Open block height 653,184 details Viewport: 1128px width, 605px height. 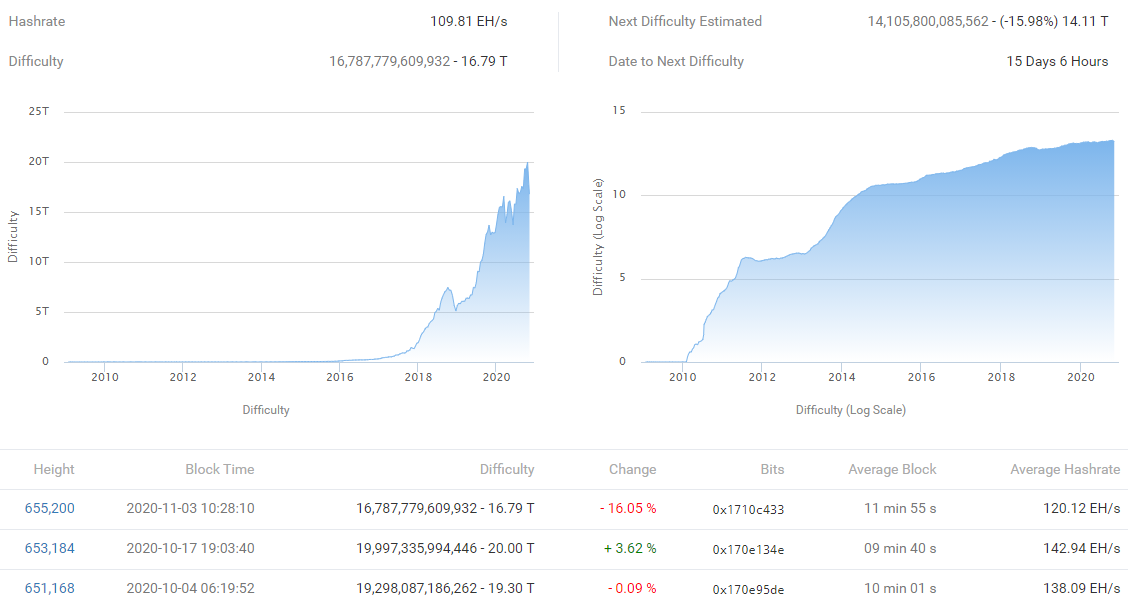[x=54, y=549]
